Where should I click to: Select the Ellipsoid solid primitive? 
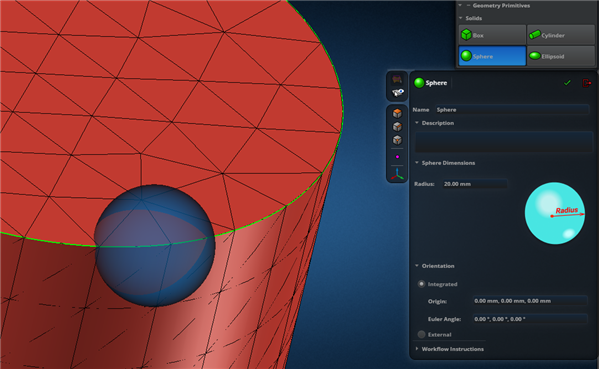(x=560, y=56)
